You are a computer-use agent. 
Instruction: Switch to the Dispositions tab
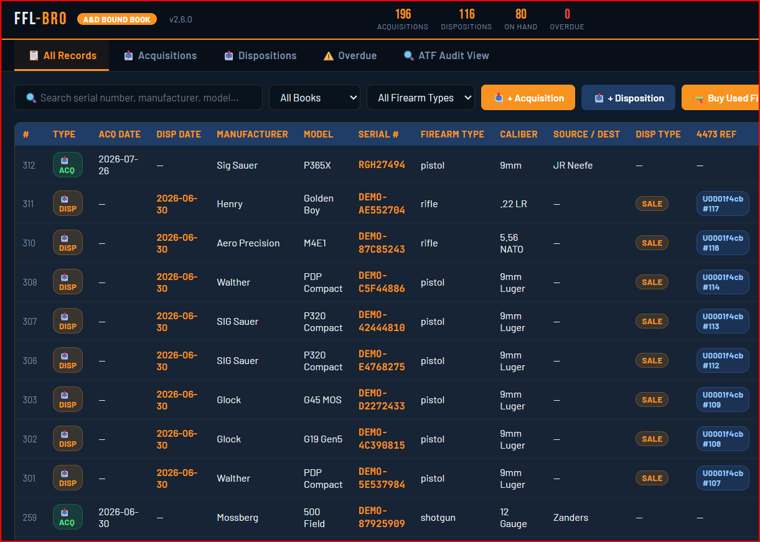[260, 56]
